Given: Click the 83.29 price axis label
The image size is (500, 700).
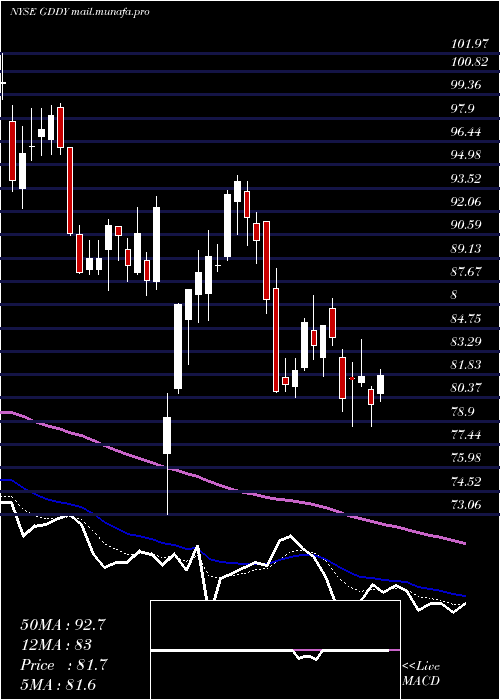Looking at the screenshot, I should click(466, 342).
